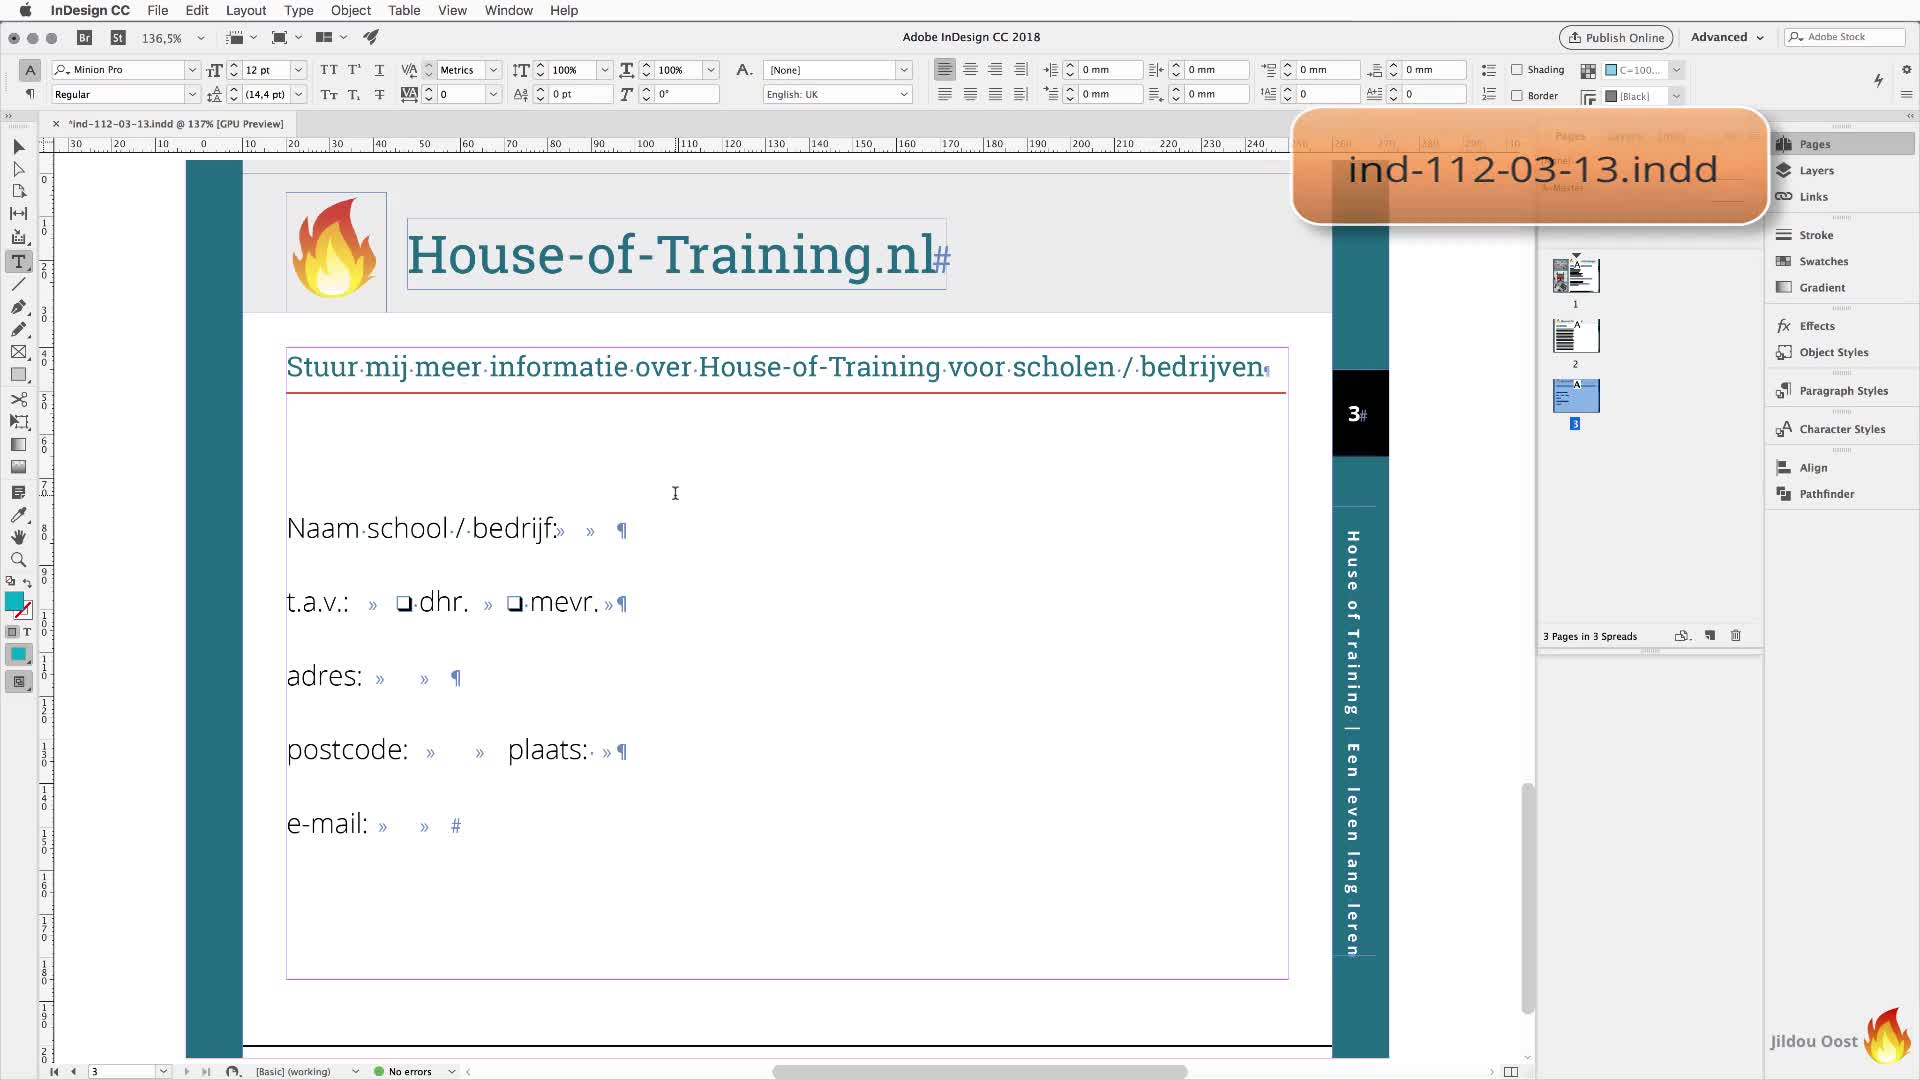Open the Layout menu
1920x1080 pixels.
246,10
